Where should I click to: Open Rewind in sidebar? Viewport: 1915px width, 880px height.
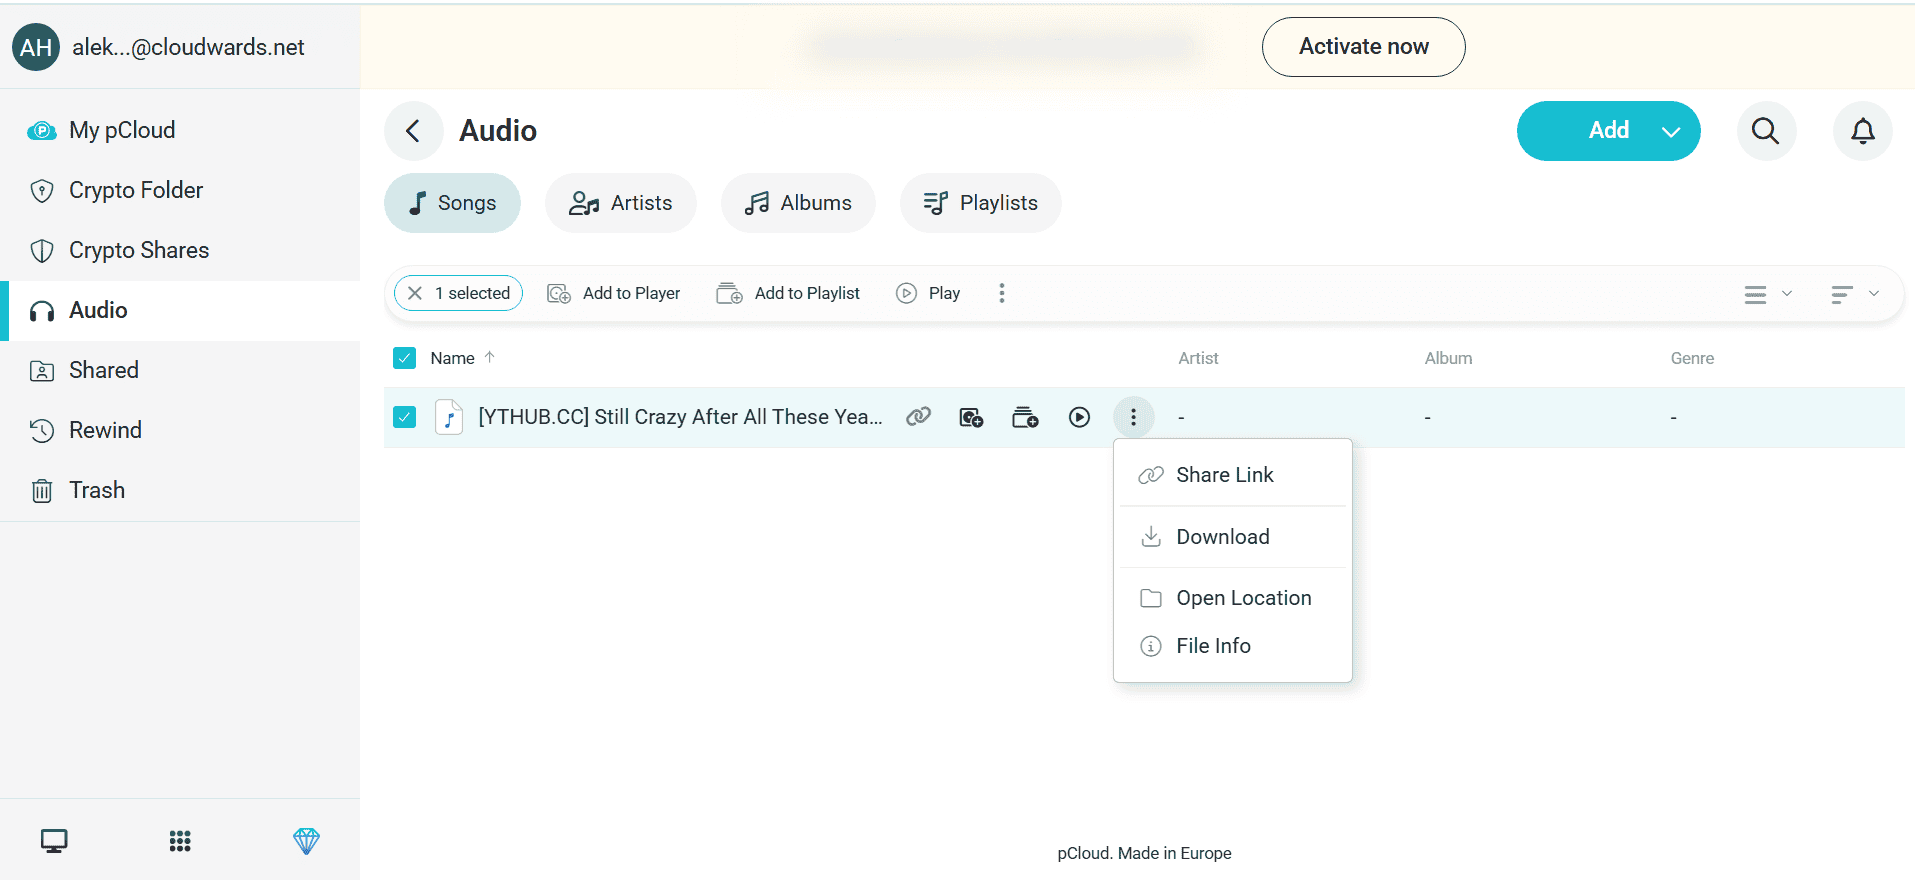point(180,430)
